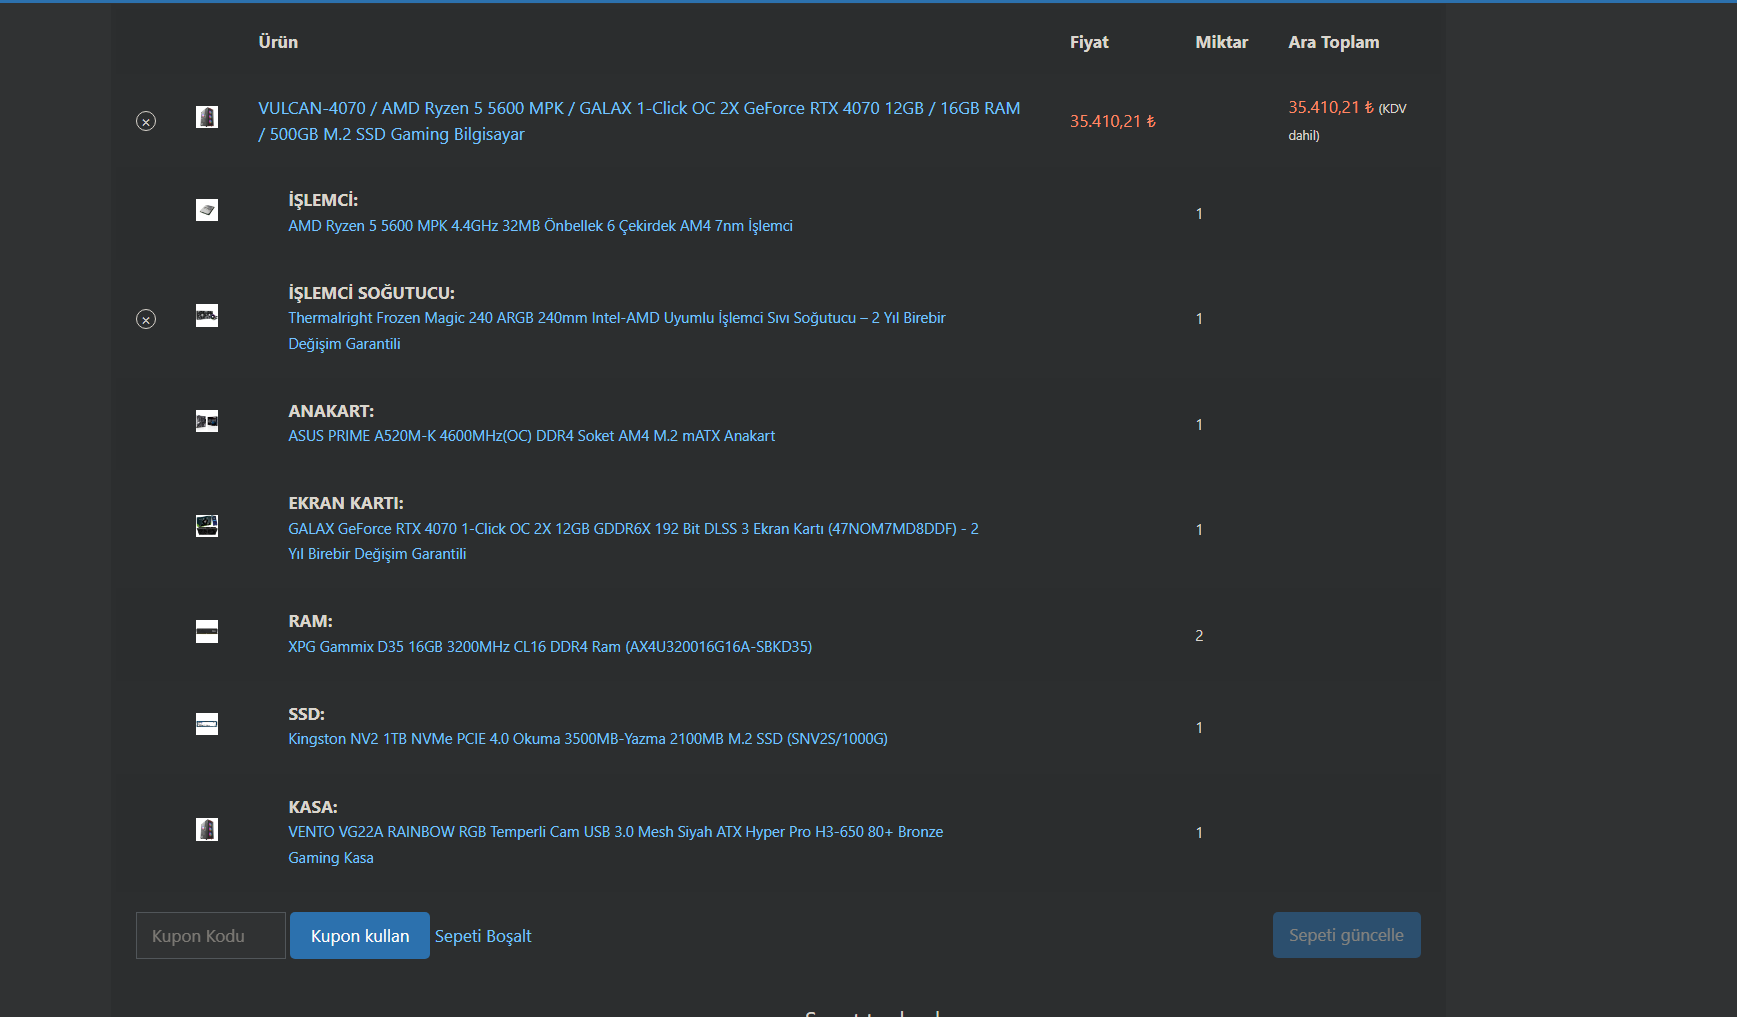Image resolution: width=1737 pixels, height=1017 pixels.
Task: Empty the cart via Sepeti Boşalt
Action: (483, 936)
